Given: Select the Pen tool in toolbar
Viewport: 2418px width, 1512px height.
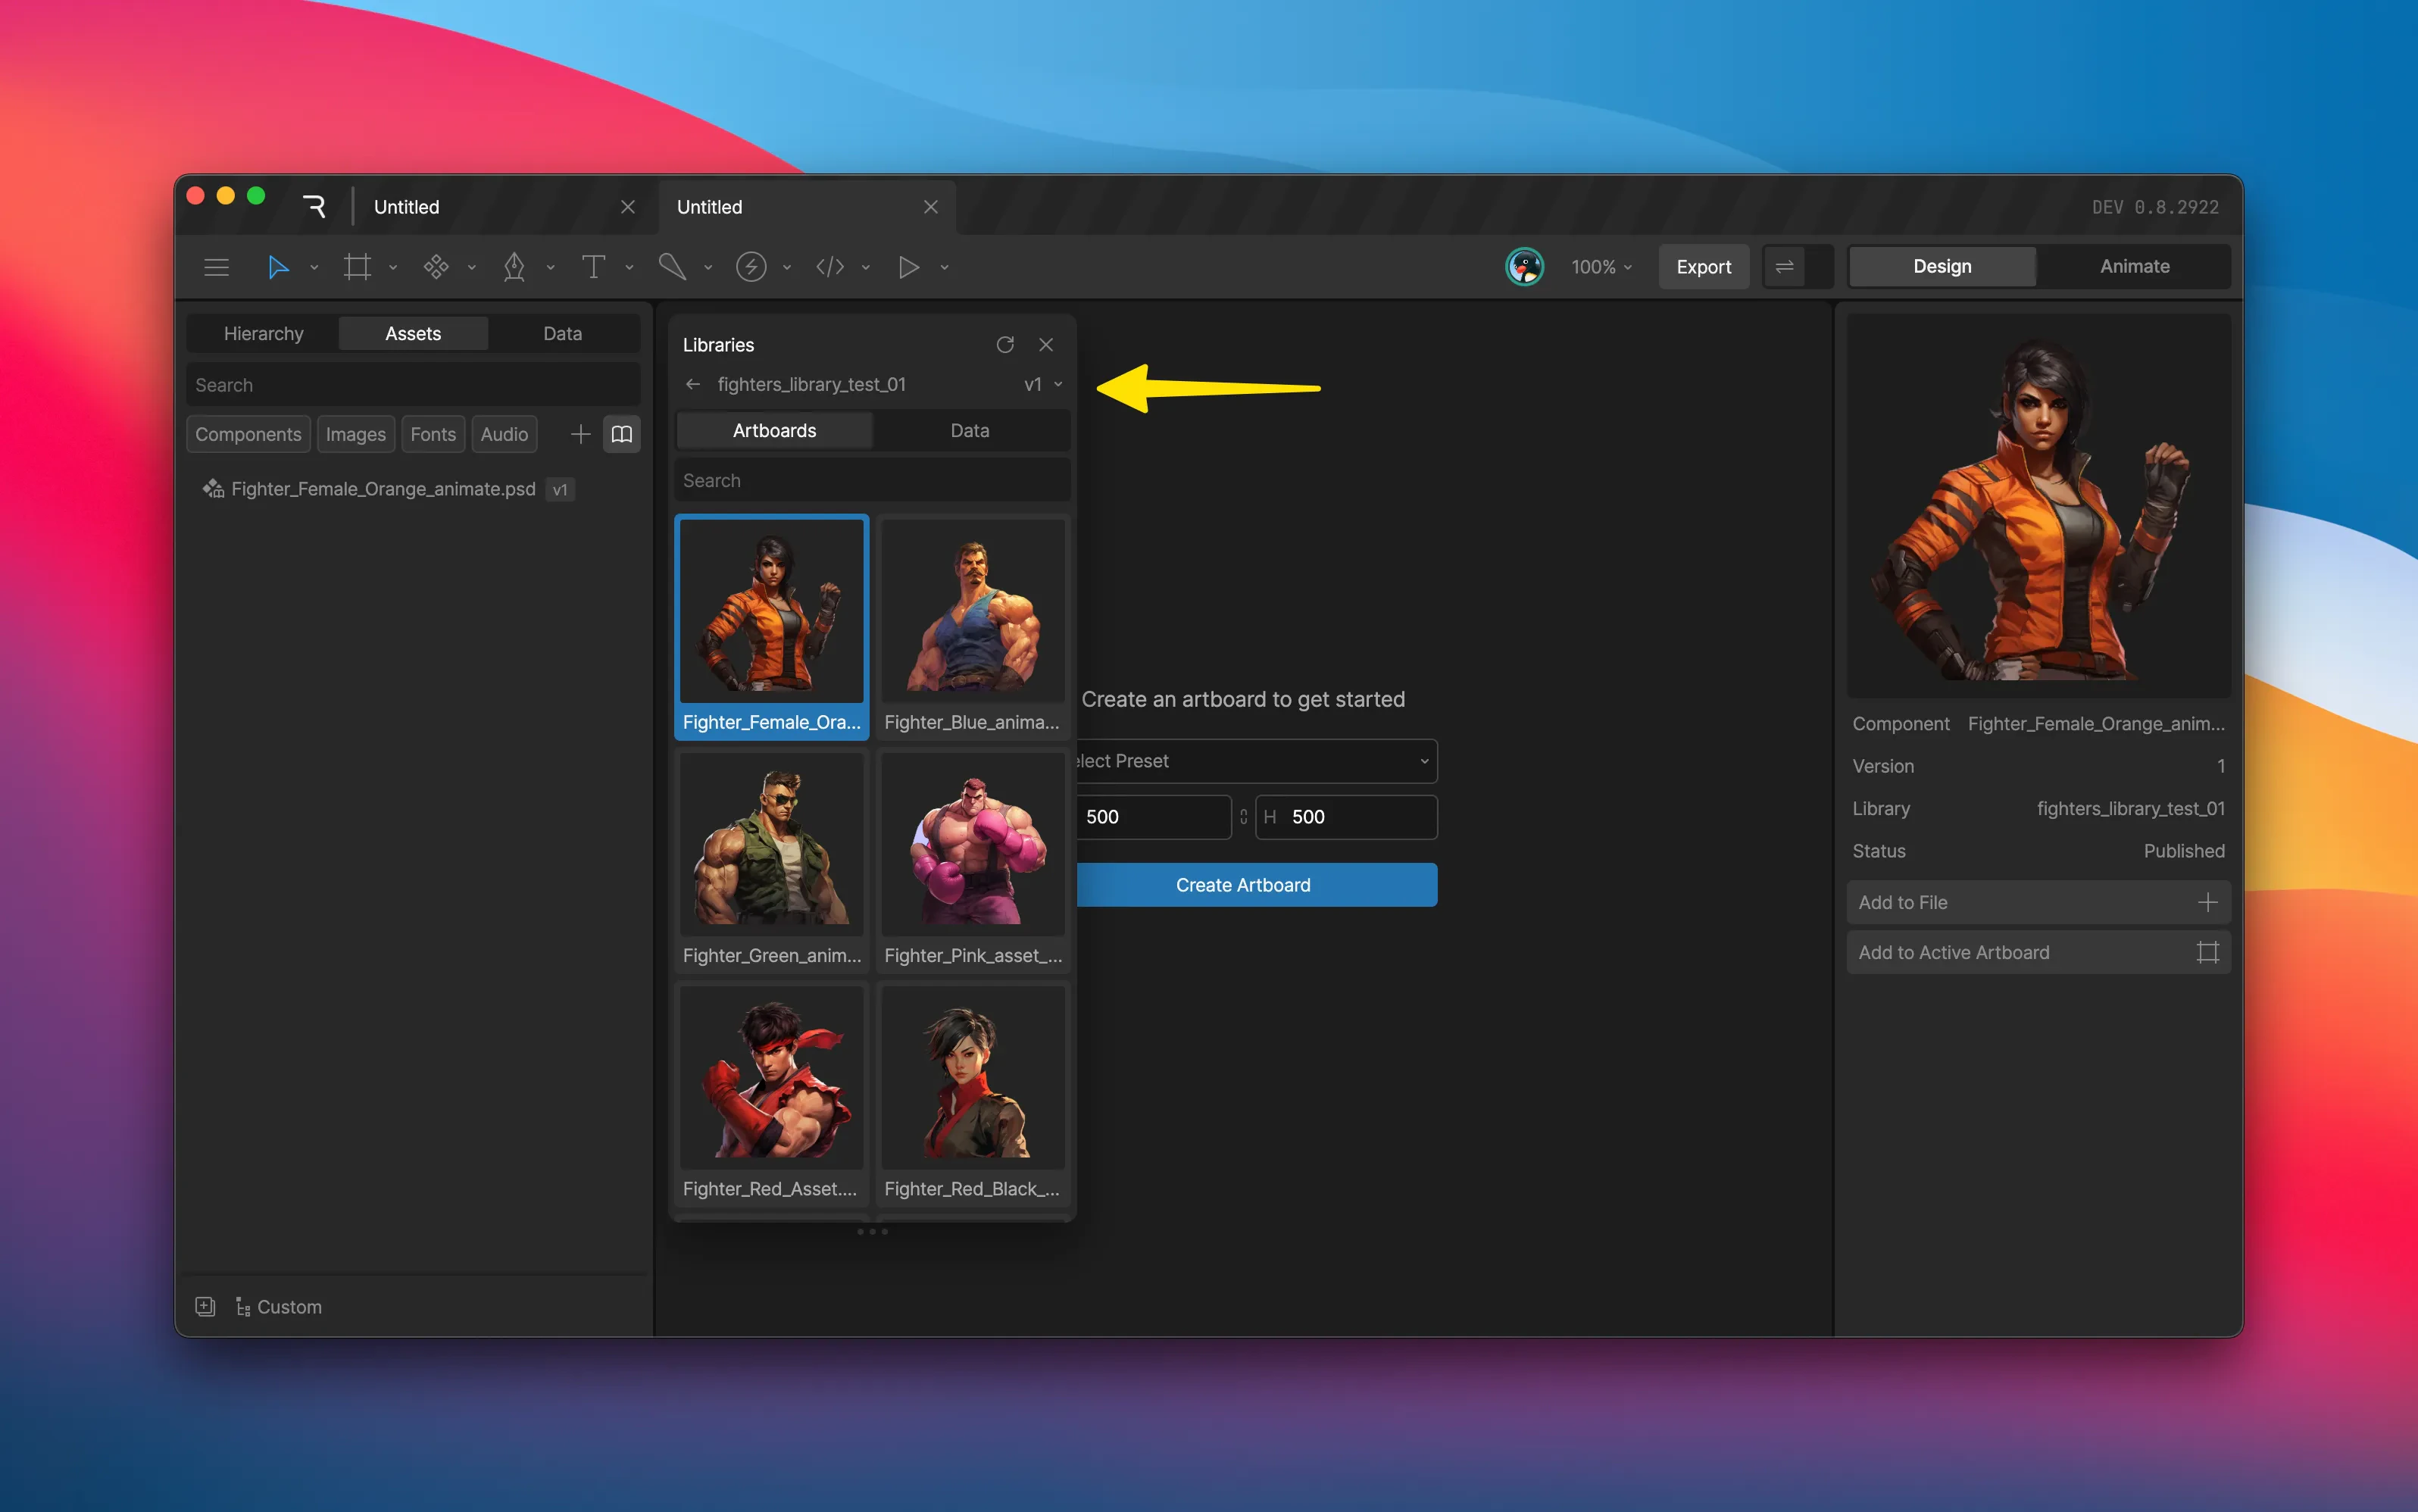Looking at the screenshot, I should 514,267.
